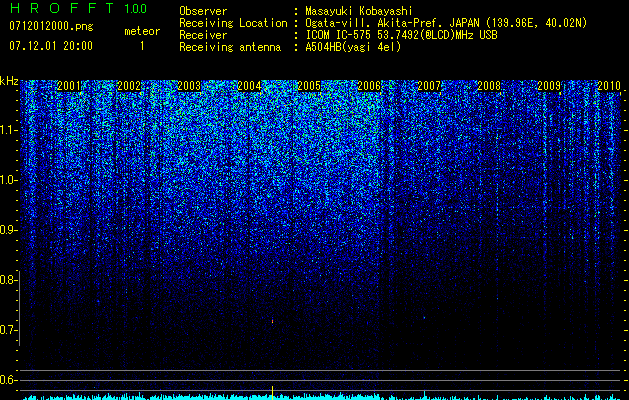Click the Observer field label
629x400 pixels.
203,11
